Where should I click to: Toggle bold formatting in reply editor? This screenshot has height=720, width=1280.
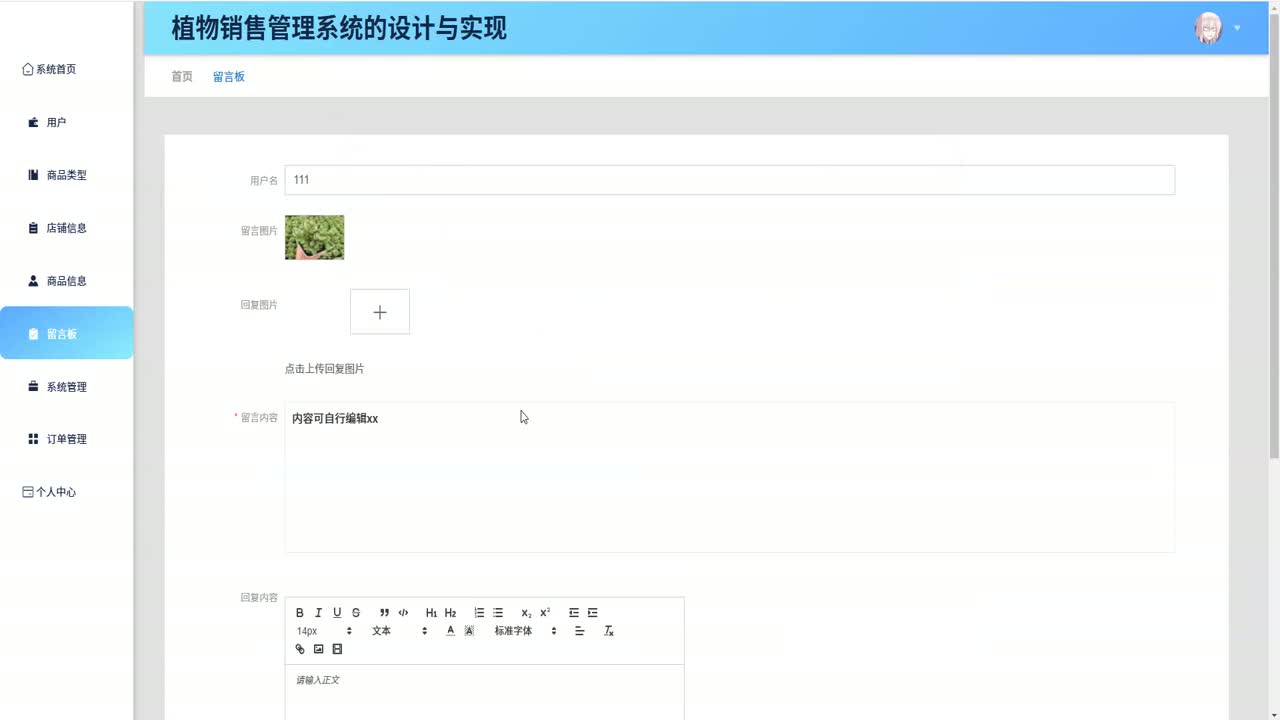(299, 613)
